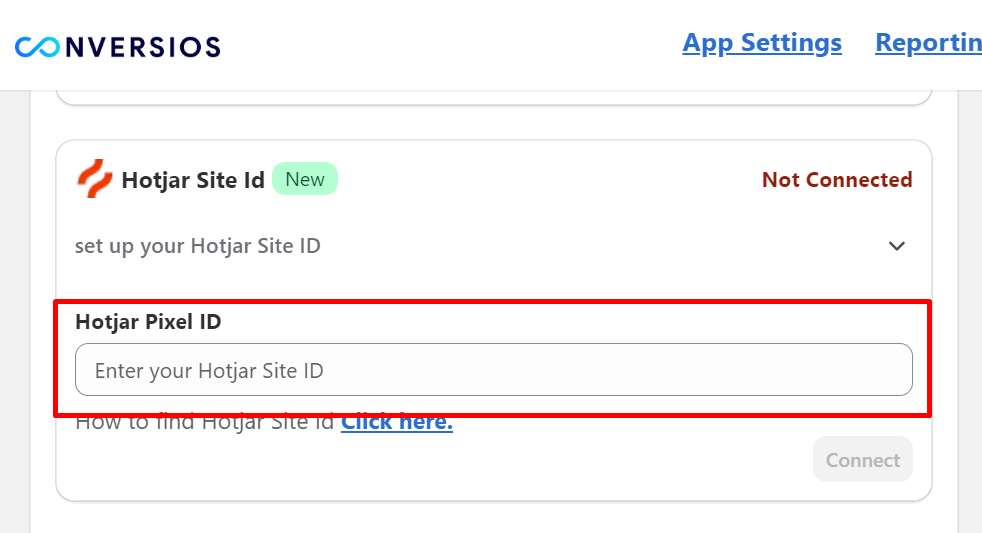
Task: Click 'set up your Hotjar Site ID' text
Action: click(x=198, y=246)
